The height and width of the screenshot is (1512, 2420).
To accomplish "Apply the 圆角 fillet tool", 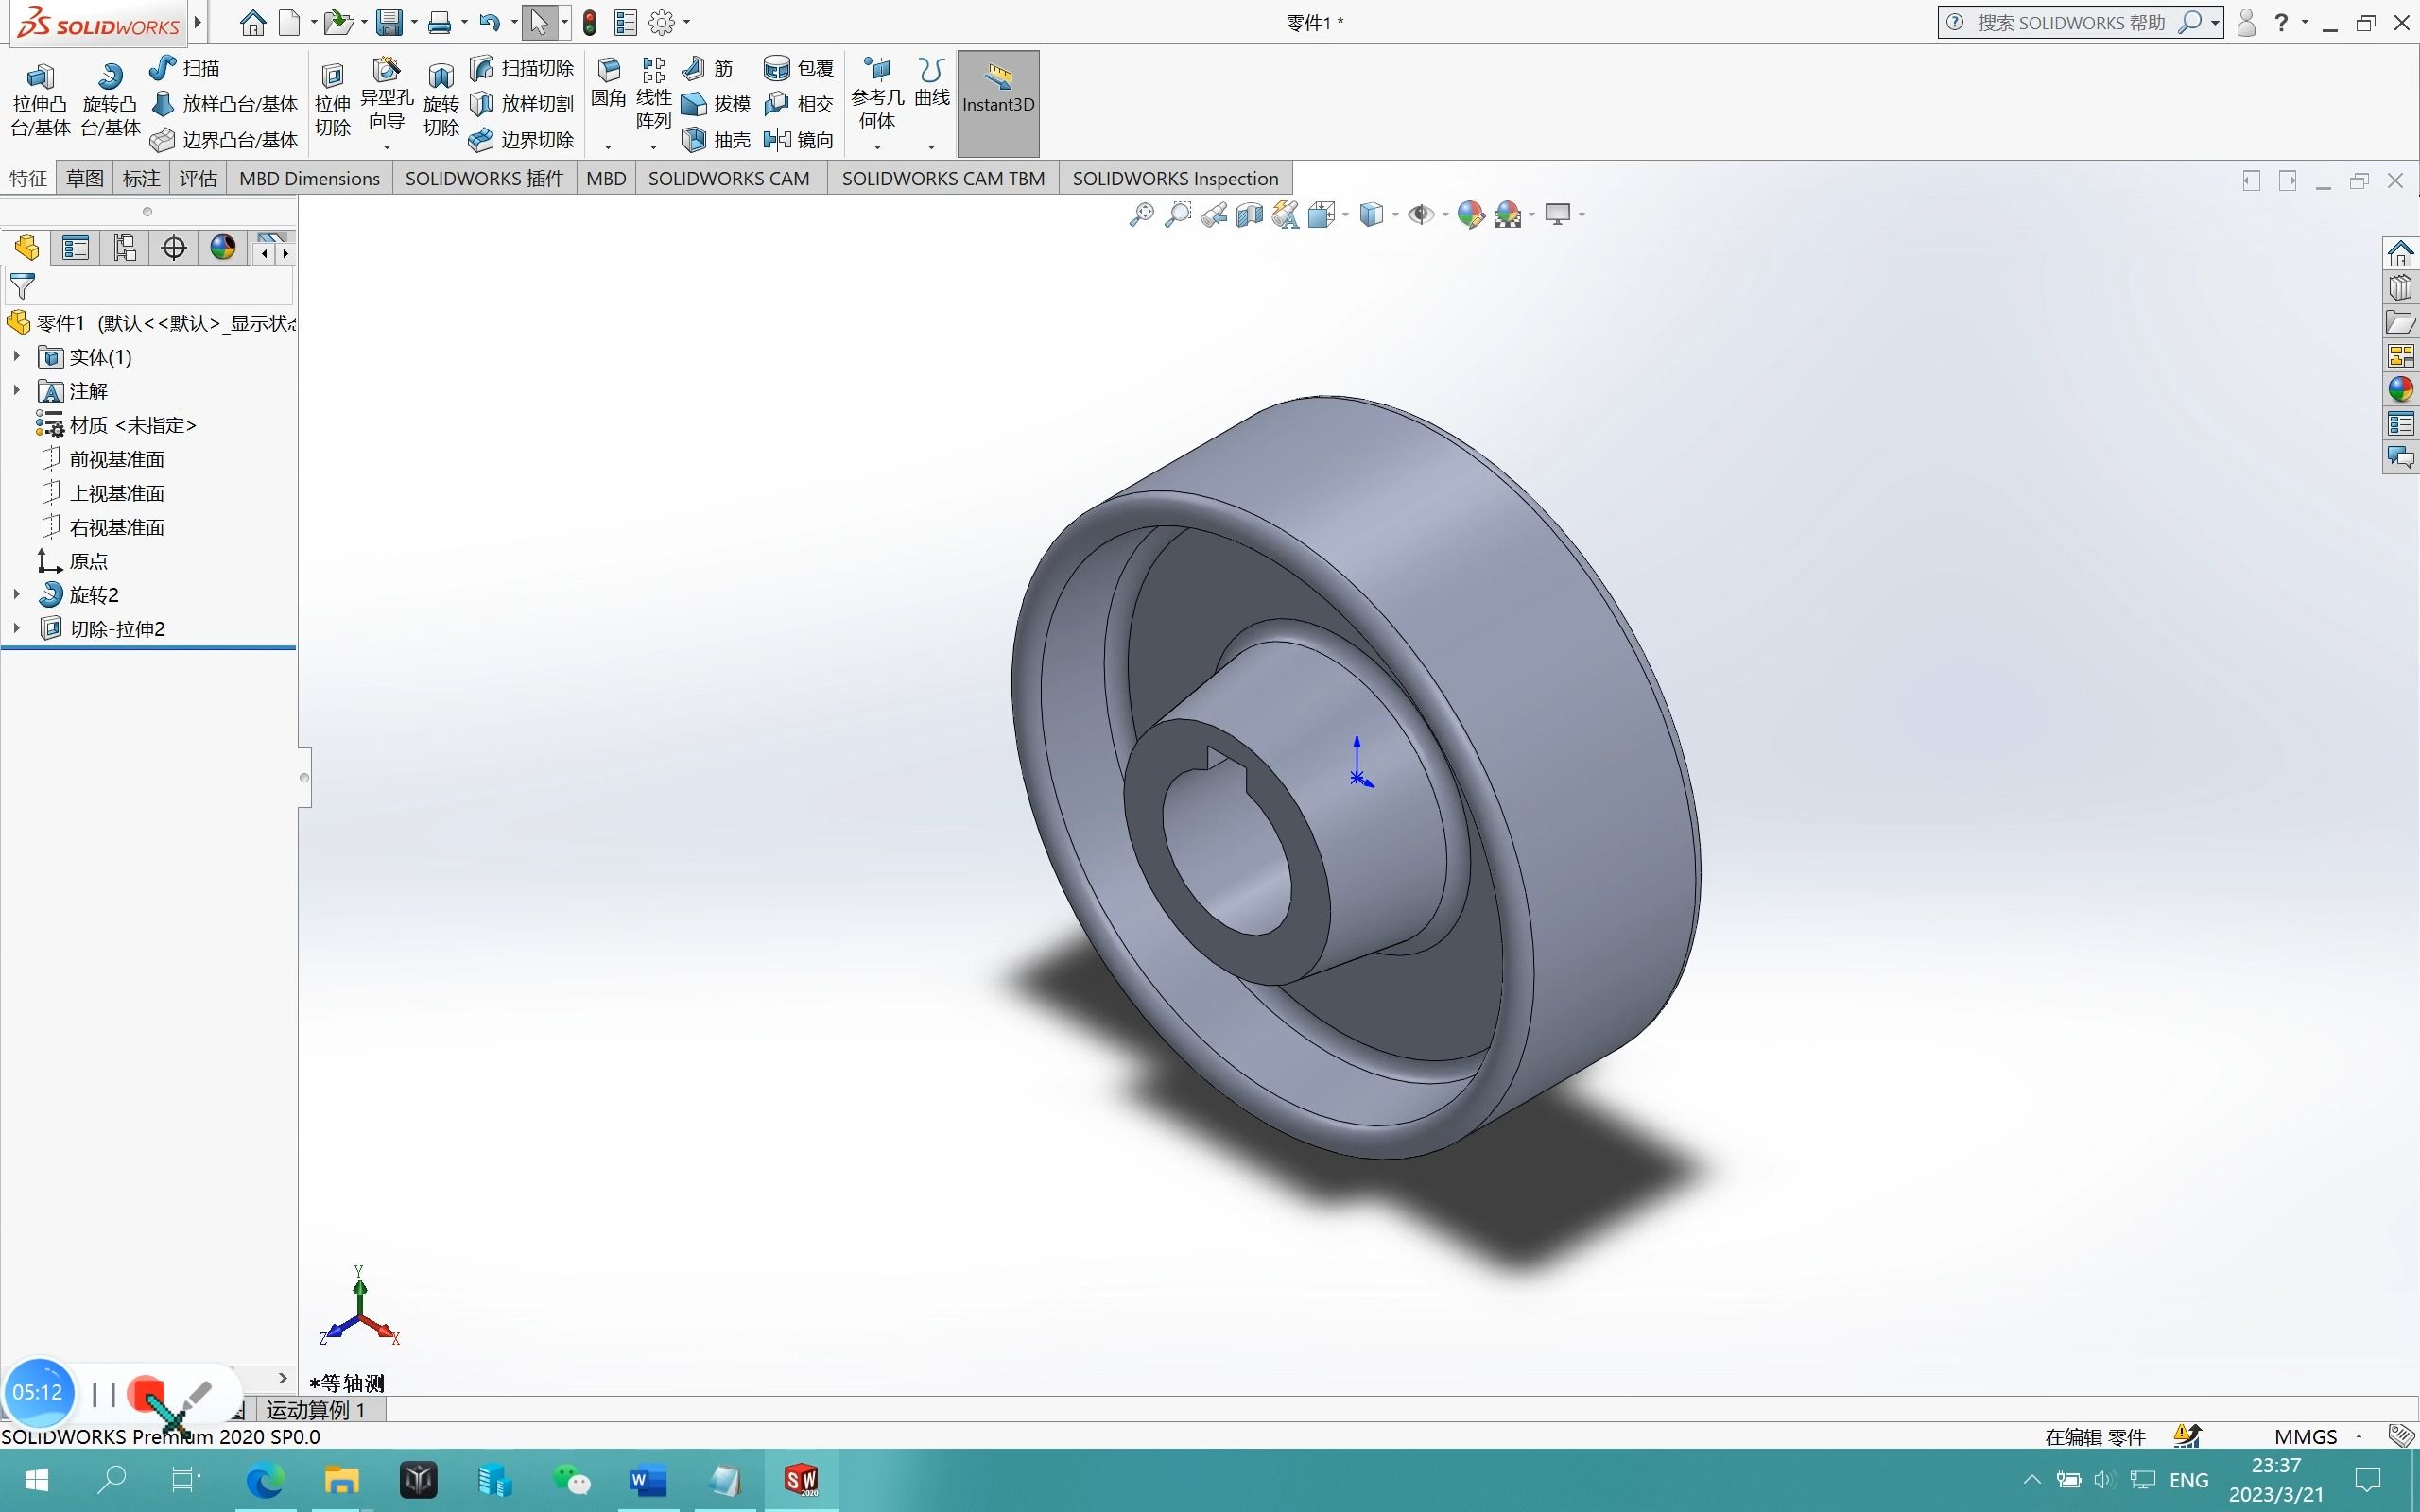I will click(608, 84).
